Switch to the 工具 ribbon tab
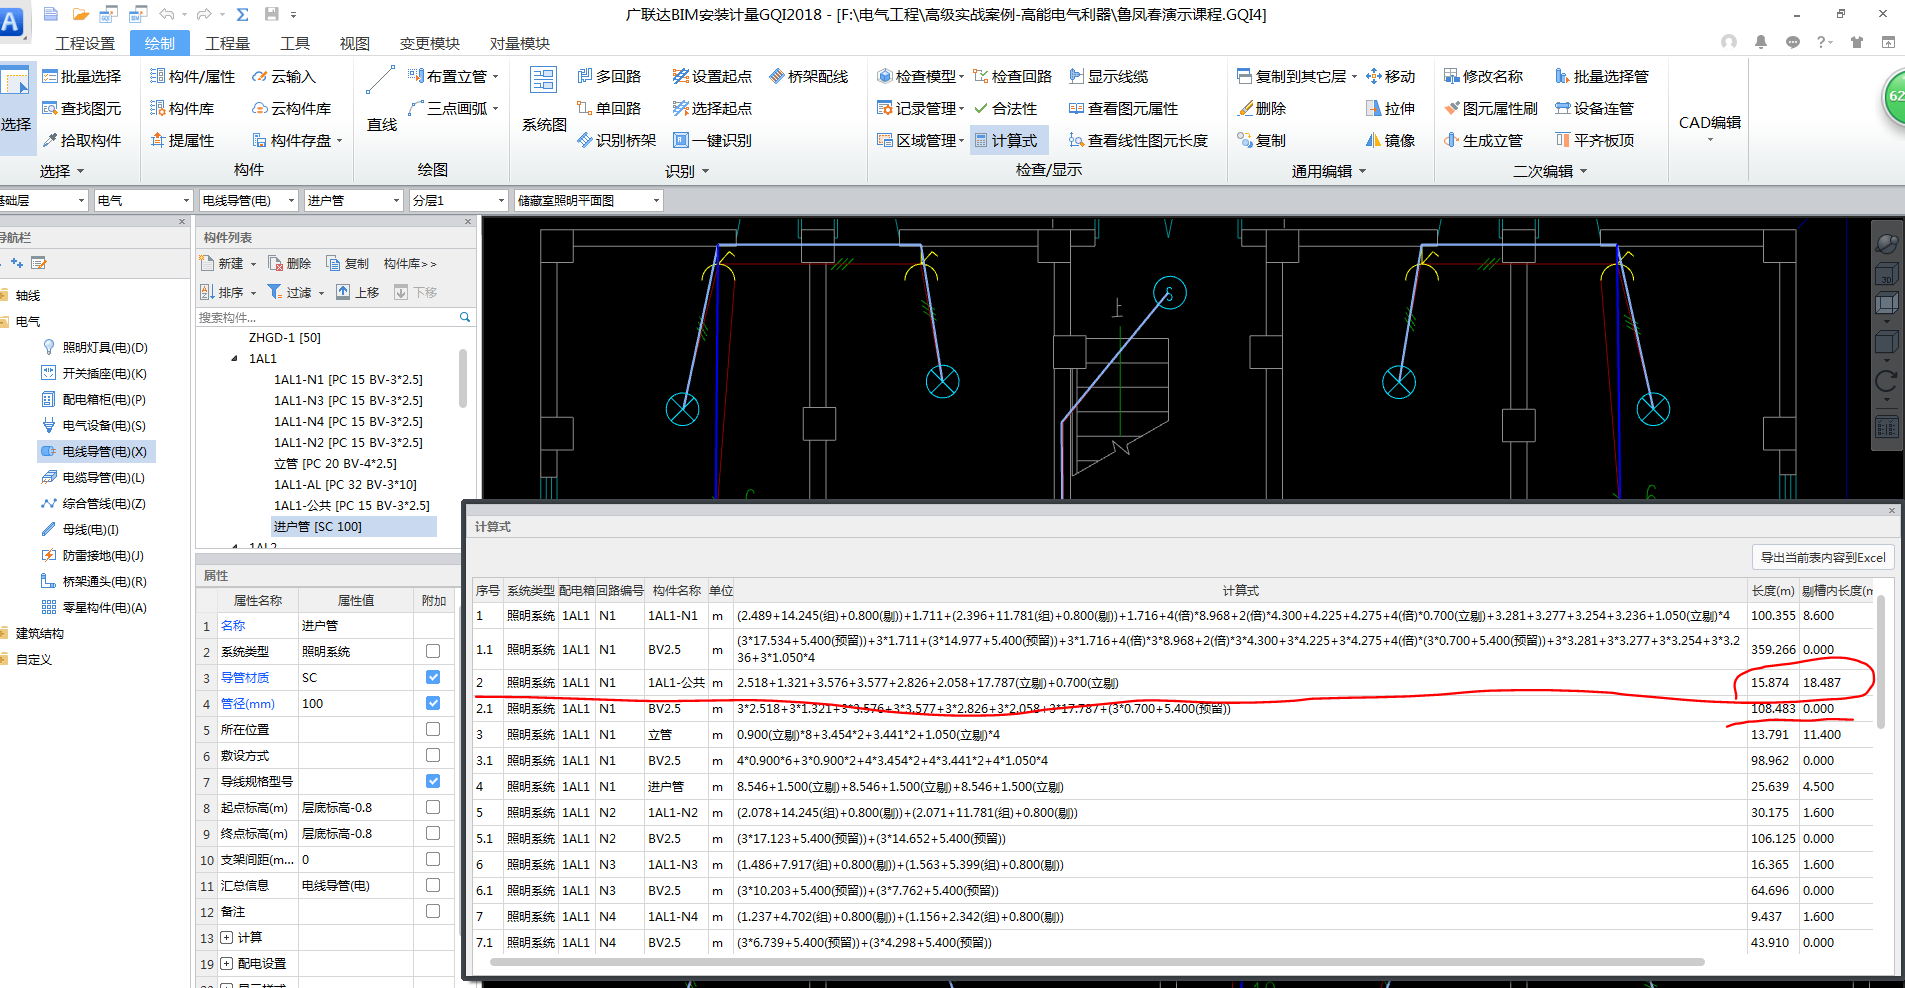This screenshot has width=1905, height=988. (295, 43)
